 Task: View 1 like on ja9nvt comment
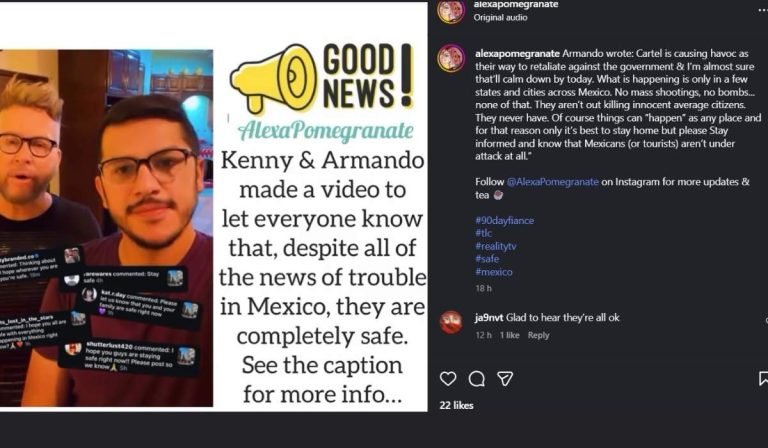[x=509, y=335]
